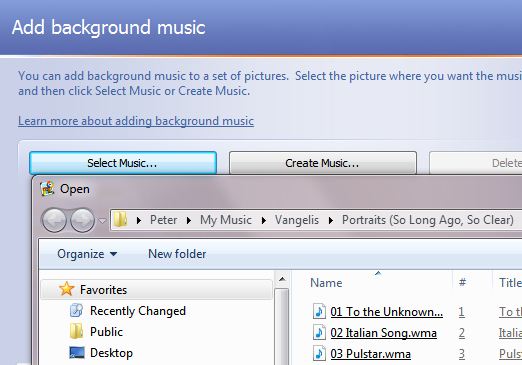
Task: Click the Forward navigation arrow in Open dialog
Action: tap(83, 220)
